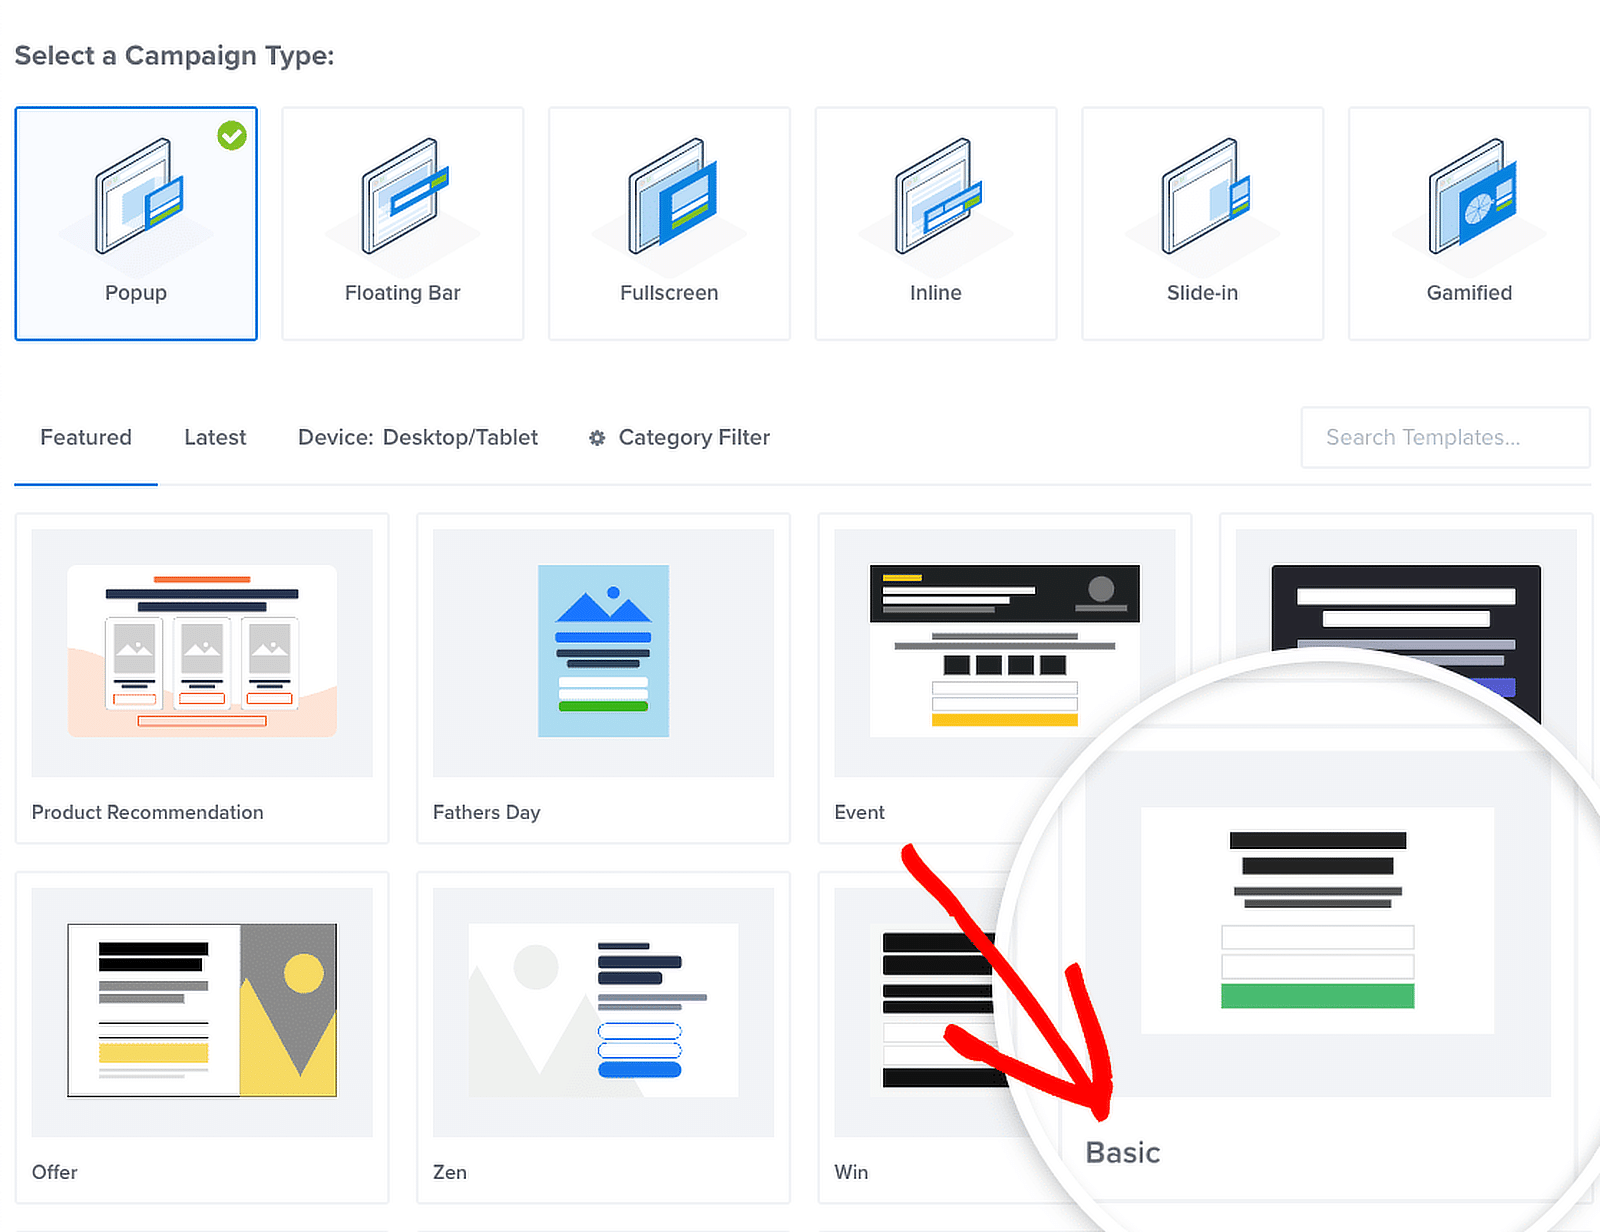Switch to the Latest tab
The image size is (1600, 1232).
tap(215, 437)
